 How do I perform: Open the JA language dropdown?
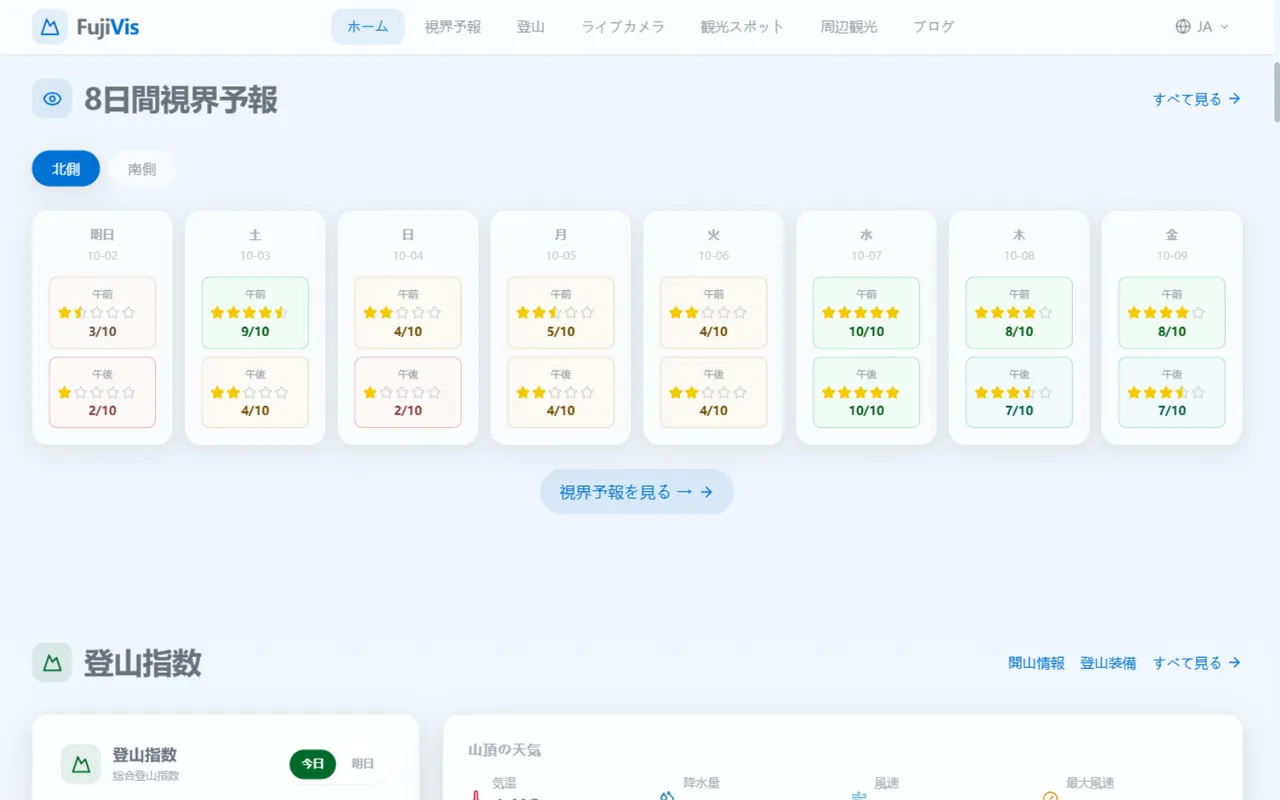pos(1202,27)
